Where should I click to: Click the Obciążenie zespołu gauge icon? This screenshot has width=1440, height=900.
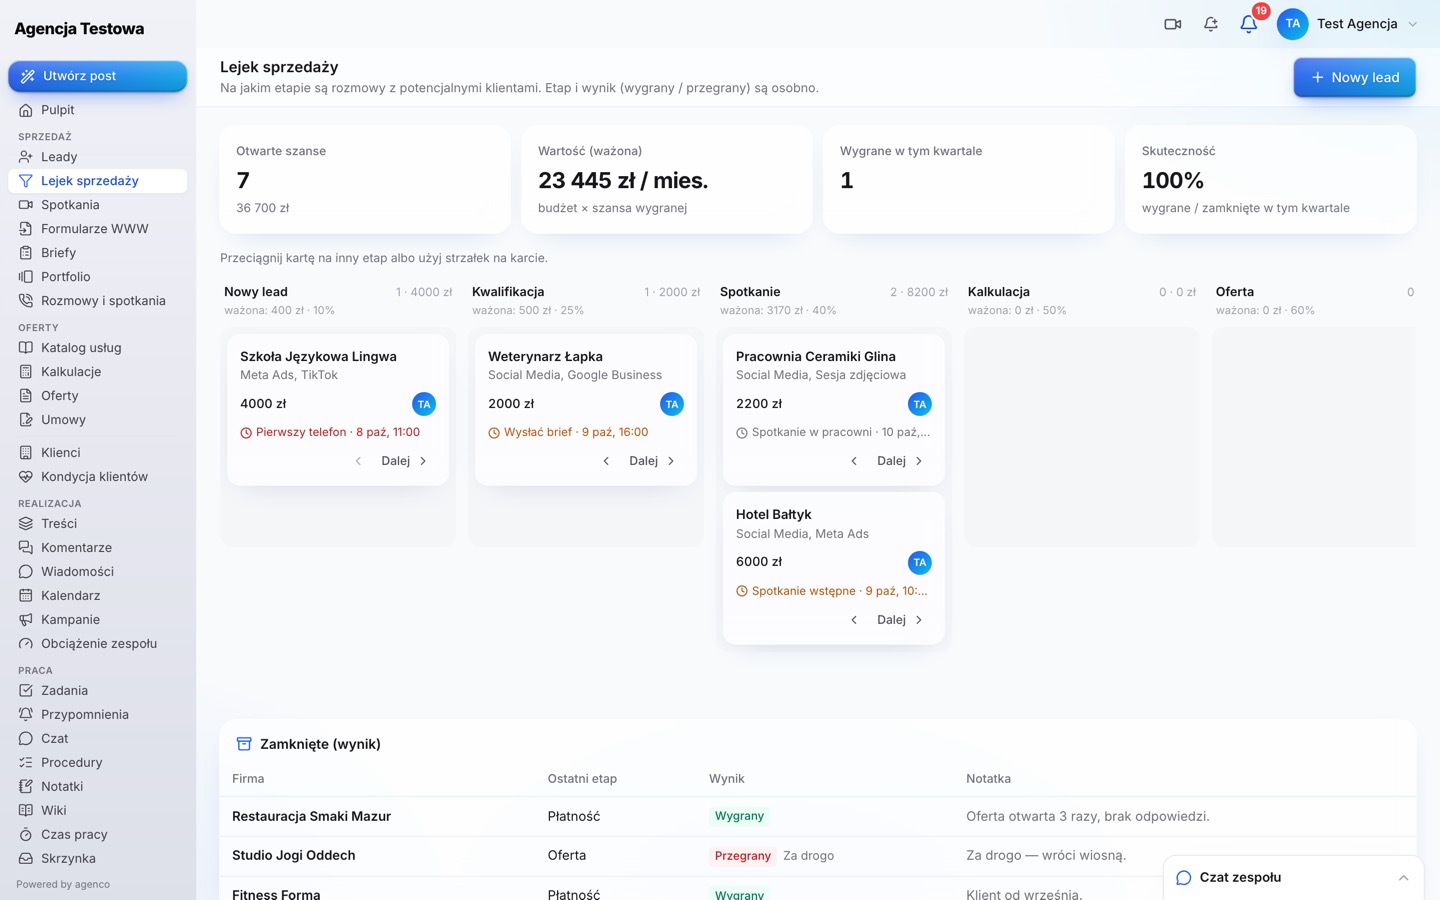coord(26,644)
